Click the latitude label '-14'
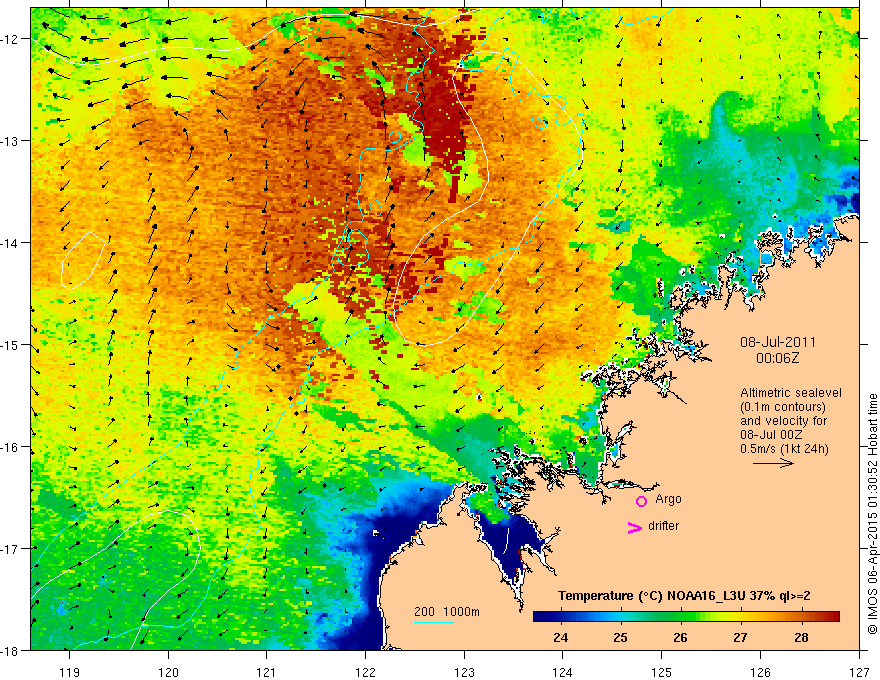The width and height of the screenshot is (880, 680). pos(10,243)
